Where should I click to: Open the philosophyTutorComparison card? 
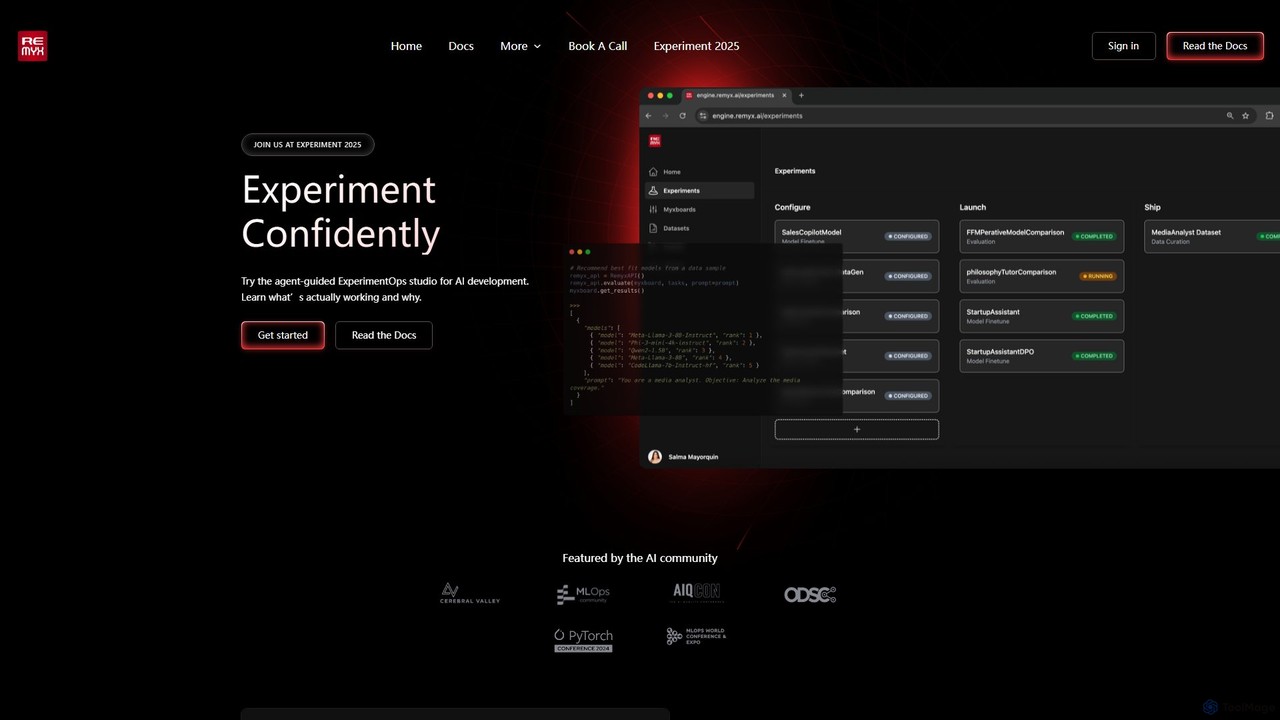[x=1041, y=276]
